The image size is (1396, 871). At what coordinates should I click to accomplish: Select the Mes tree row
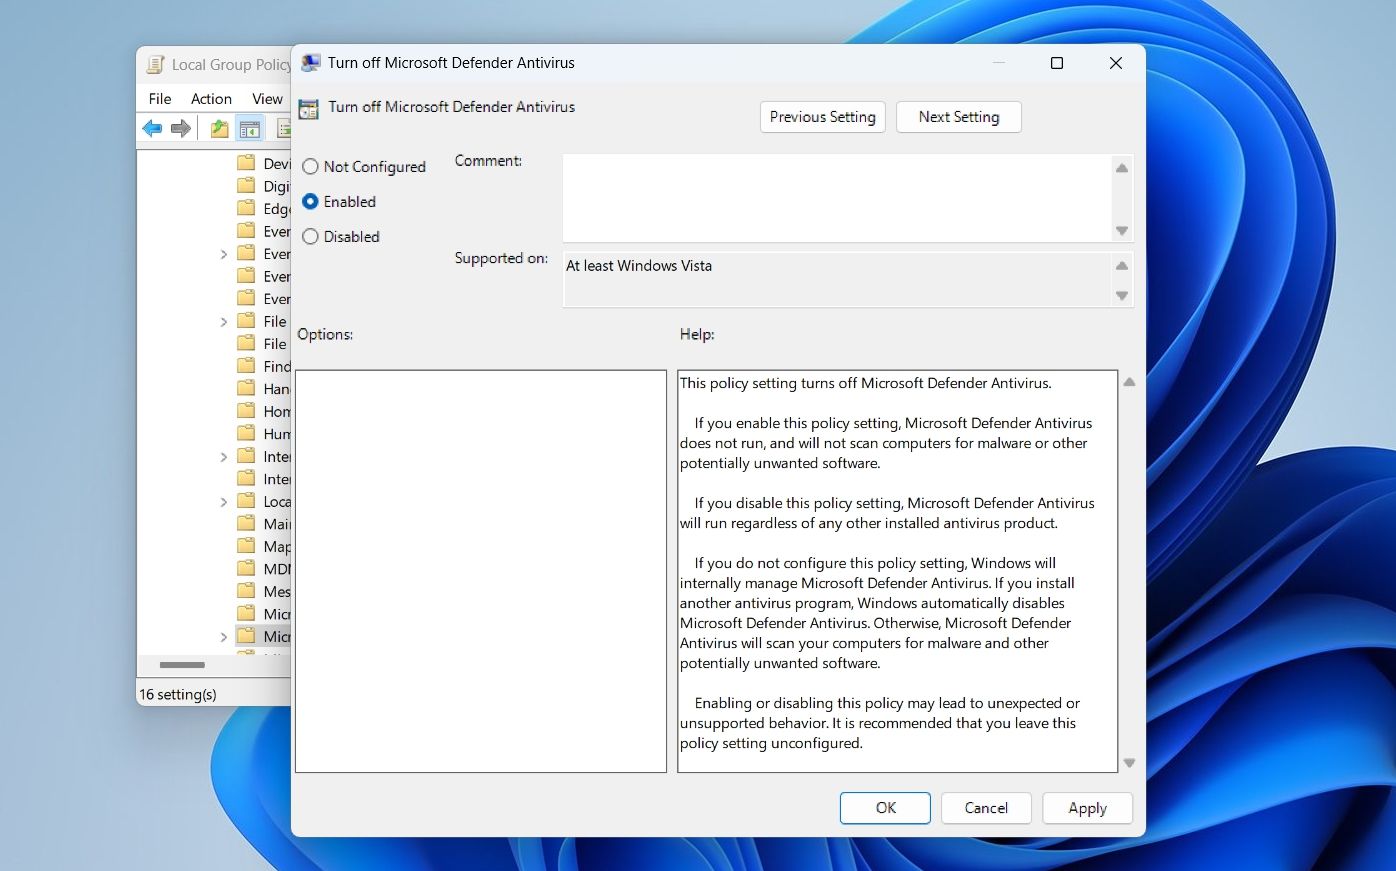pyautogui.click(x=263, y=591)
